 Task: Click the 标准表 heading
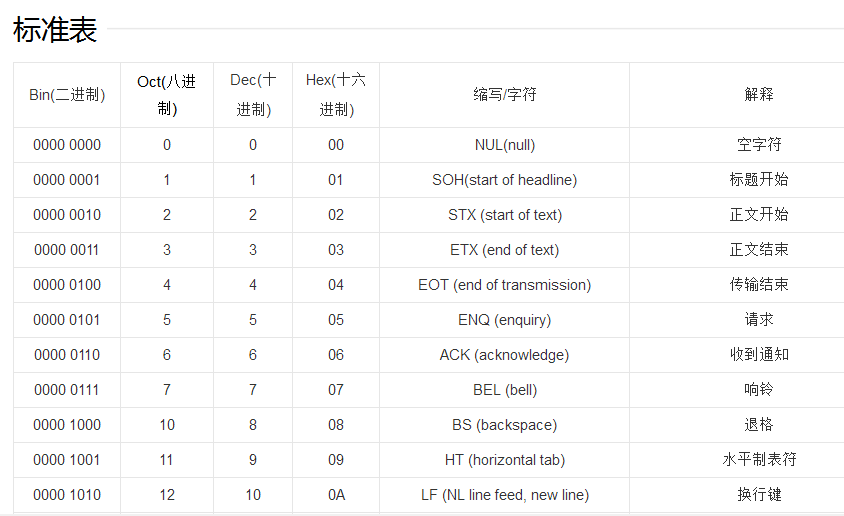[x=55, y=30]
